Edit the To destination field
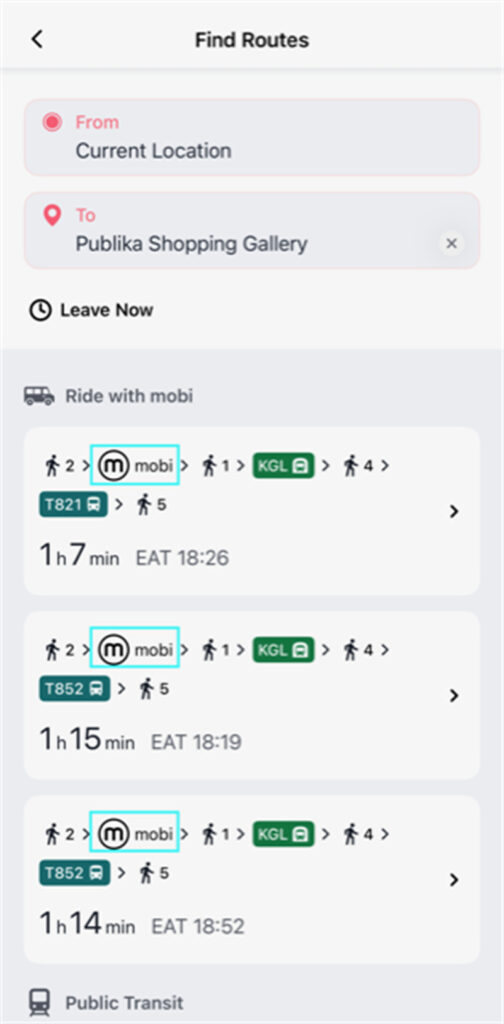Screen dimensions: 504x1024 252,230
